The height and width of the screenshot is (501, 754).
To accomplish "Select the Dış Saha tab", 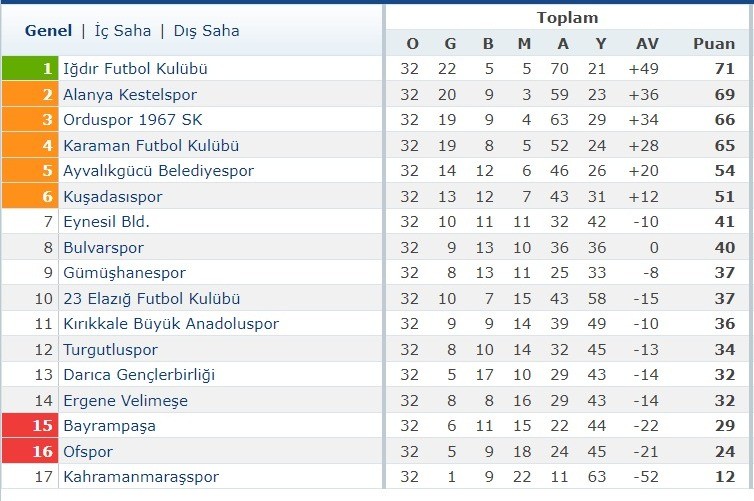I will point(206,31).
